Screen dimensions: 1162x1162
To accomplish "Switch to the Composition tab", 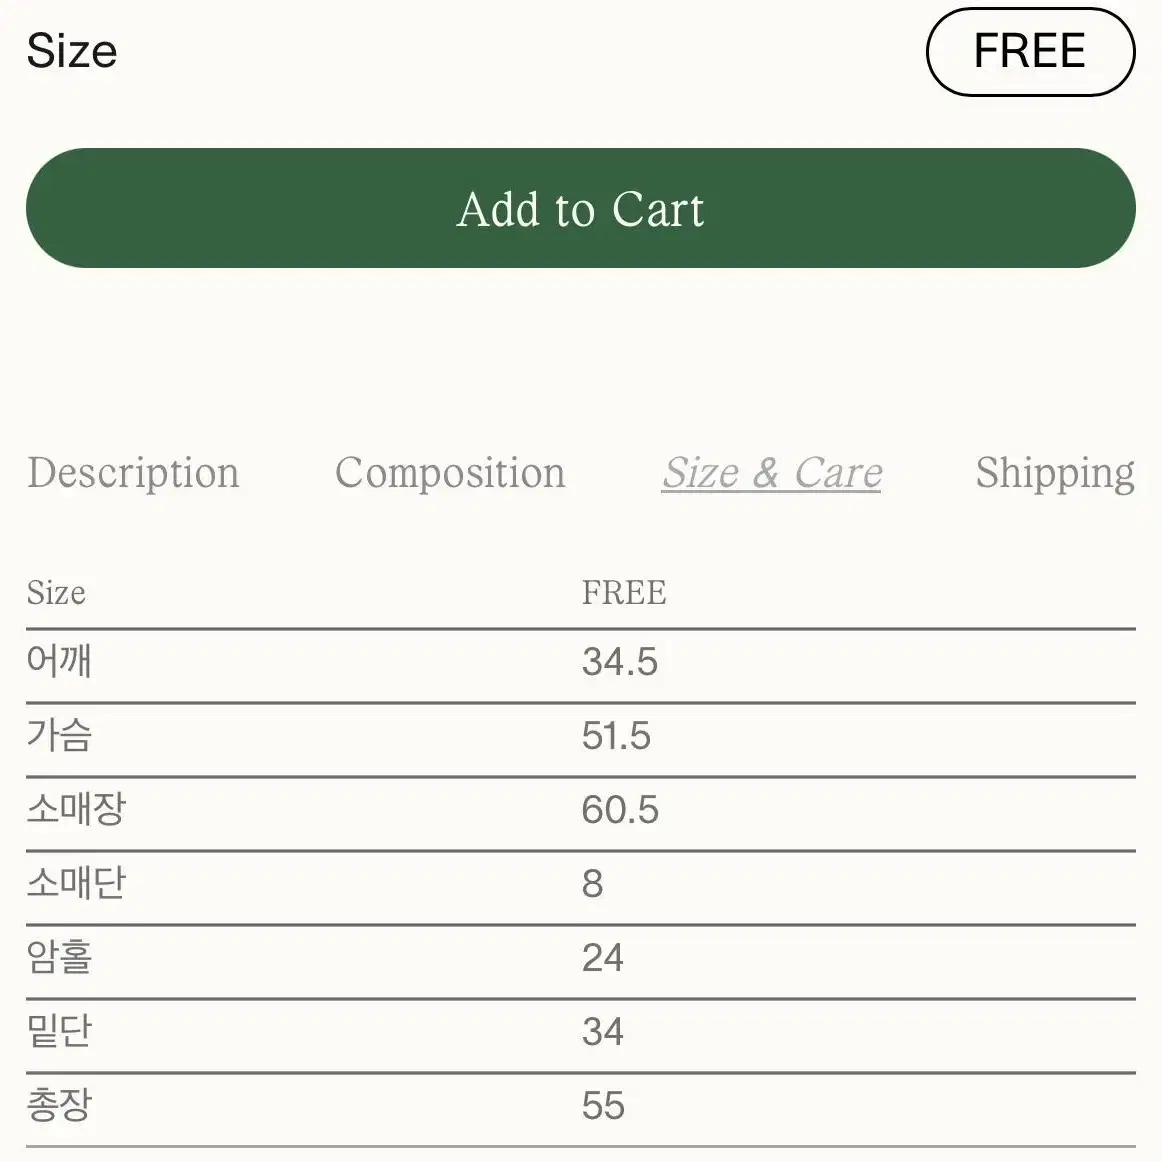I will 450,473.
